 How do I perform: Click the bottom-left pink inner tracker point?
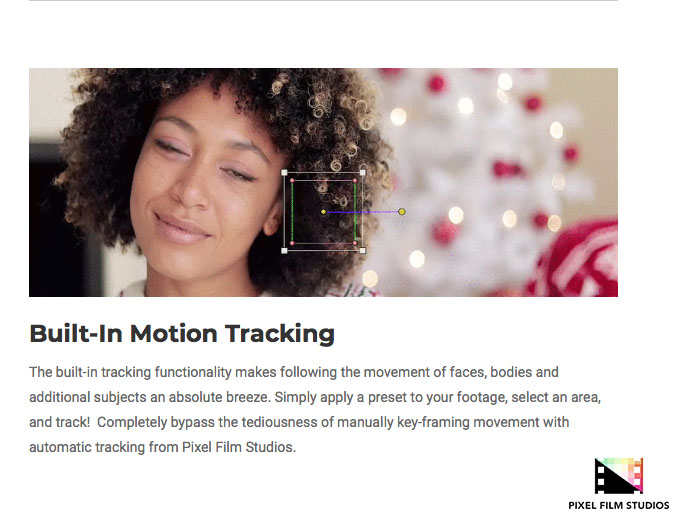point(292,243)
